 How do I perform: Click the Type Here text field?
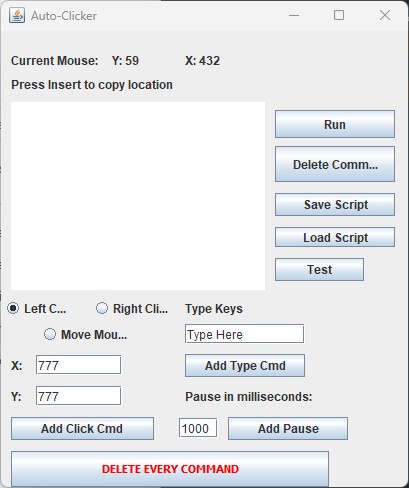point(244,334)
